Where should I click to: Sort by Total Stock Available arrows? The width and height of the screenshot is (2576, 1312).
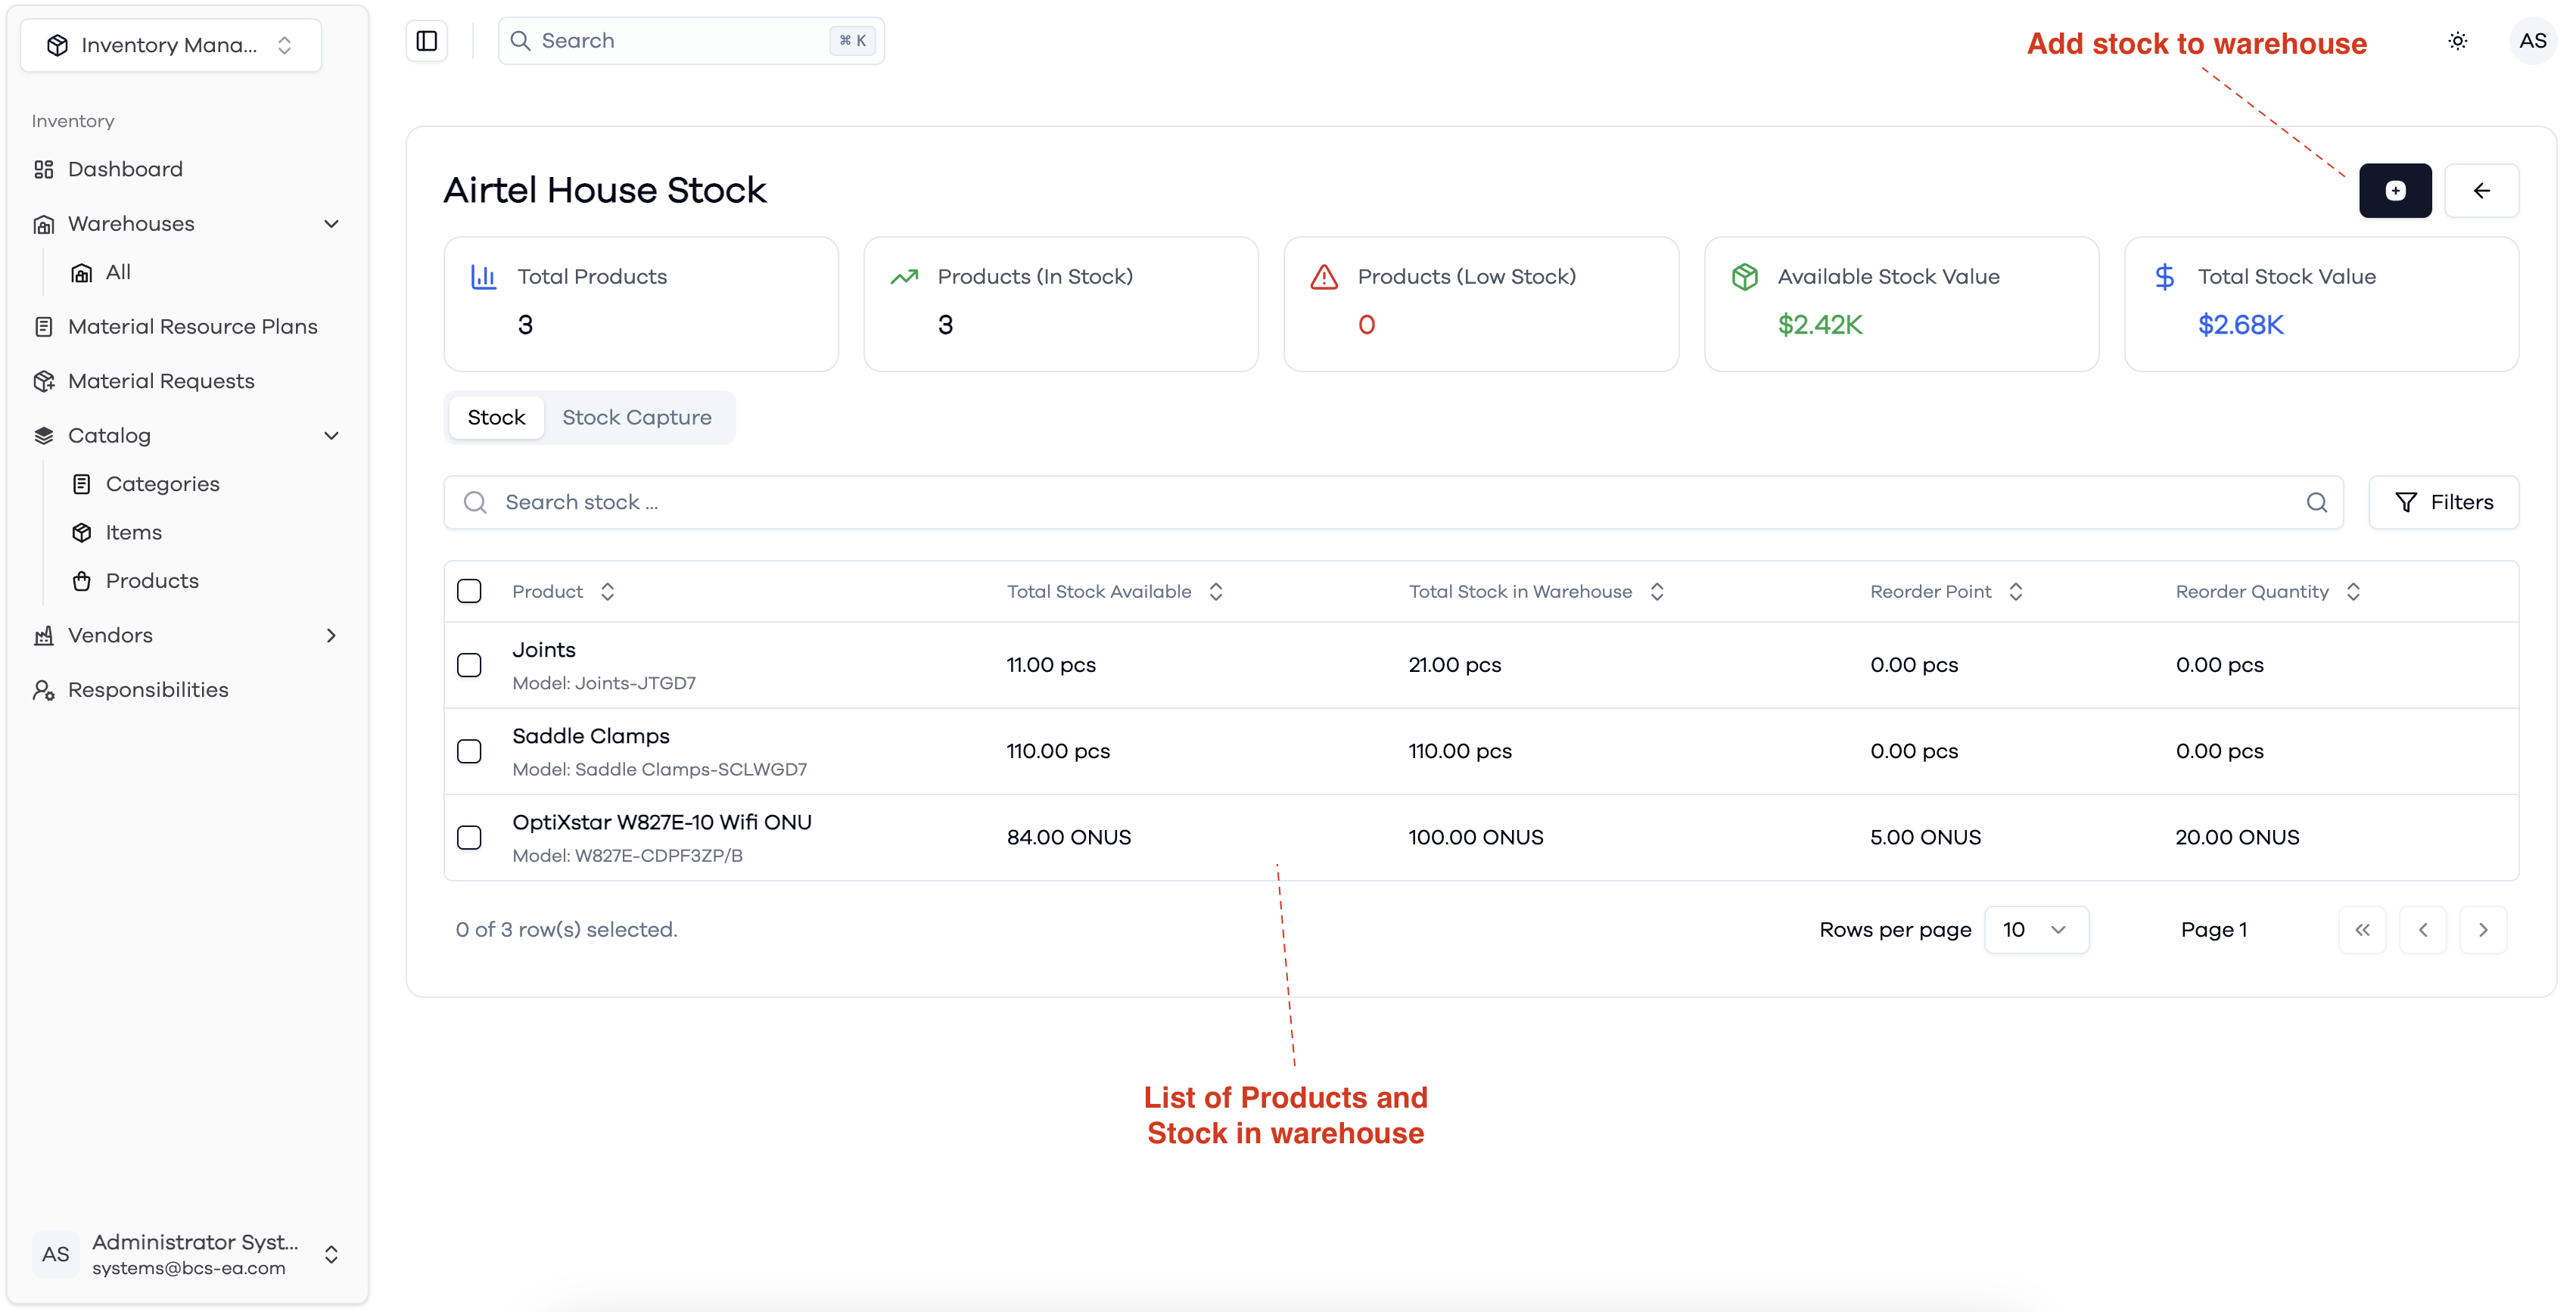tap(1215, 592)
